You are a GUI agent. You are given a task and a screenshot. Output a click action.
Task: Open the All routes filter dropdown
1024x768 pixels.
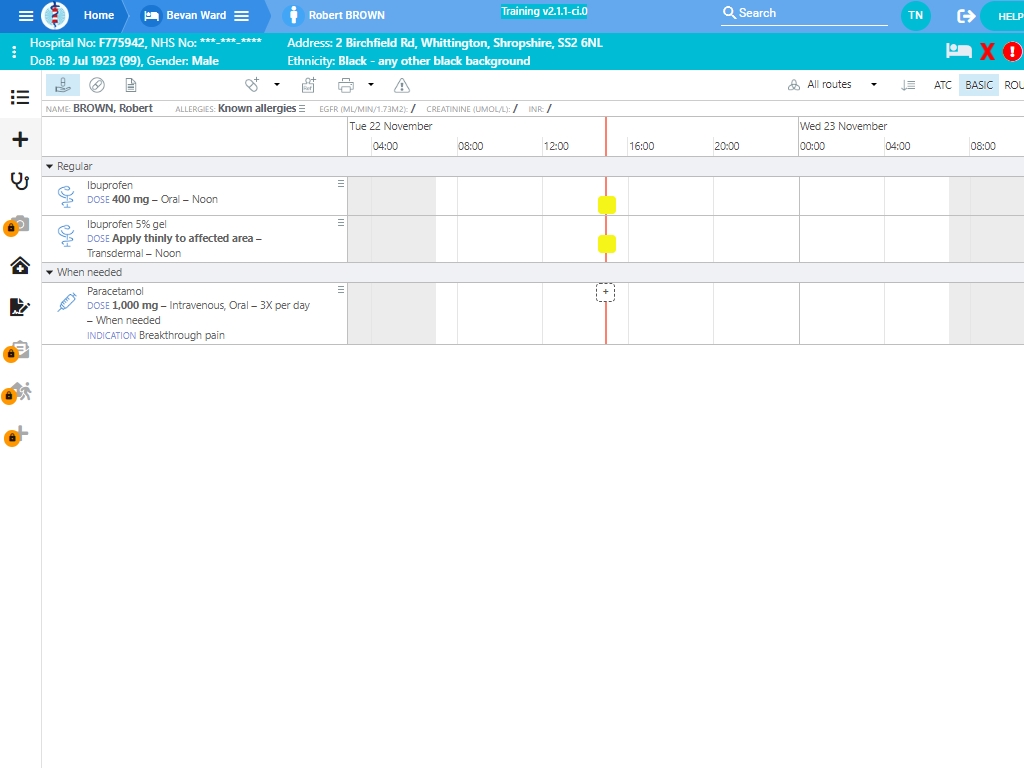[x=832, y=84]
